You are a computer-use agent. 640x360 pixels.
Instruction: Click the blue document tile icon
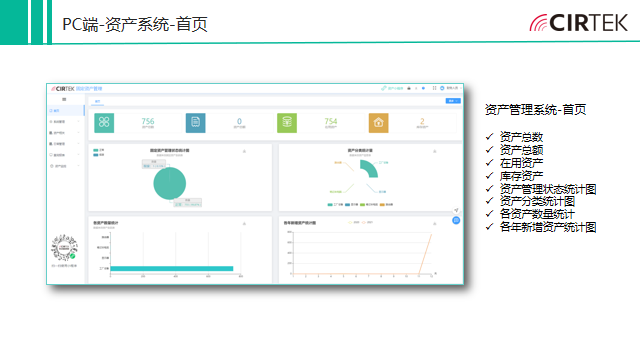(x=196, y=123)
